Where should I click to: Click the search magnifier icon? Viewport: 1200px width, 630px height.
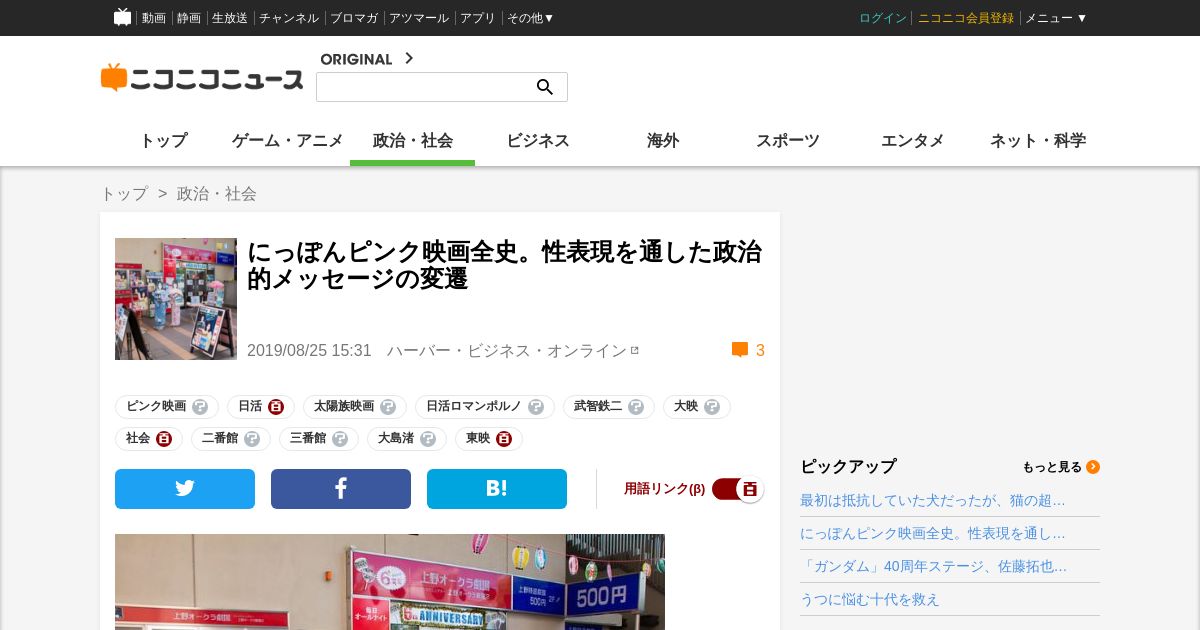545,87
